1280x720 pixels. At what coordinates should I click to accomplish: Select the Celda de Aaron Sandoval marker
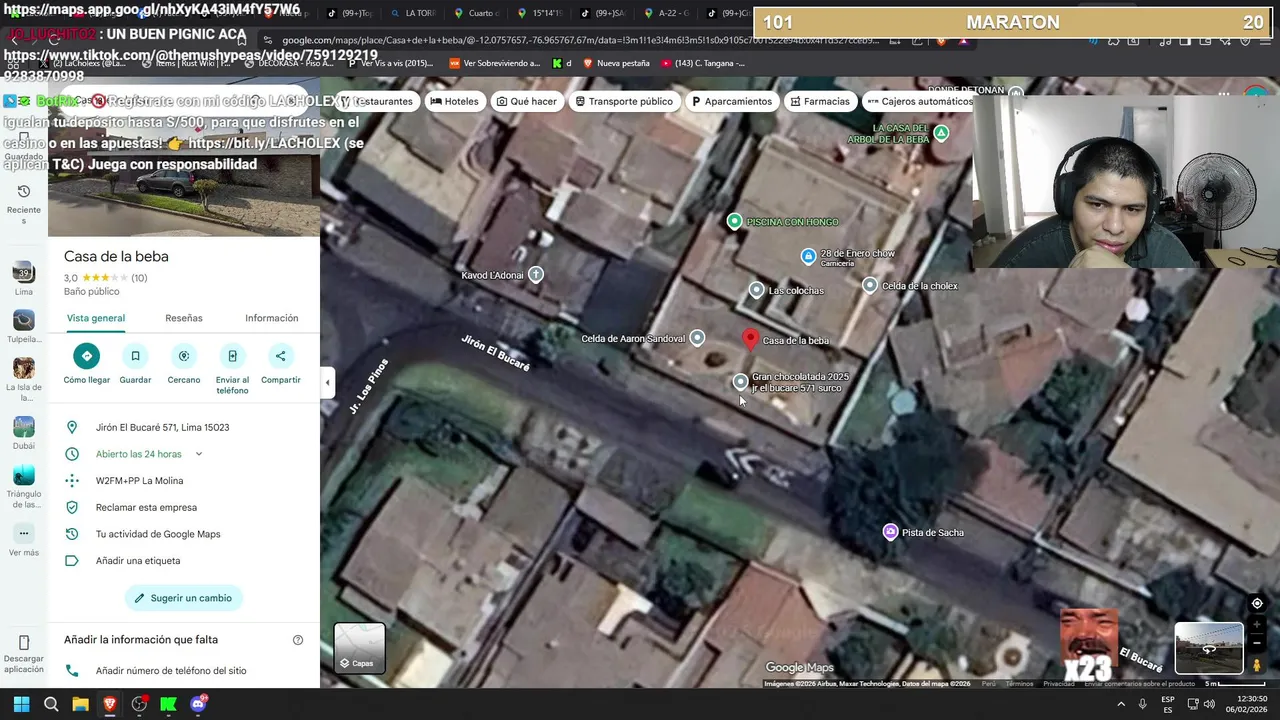click(697, 338)
